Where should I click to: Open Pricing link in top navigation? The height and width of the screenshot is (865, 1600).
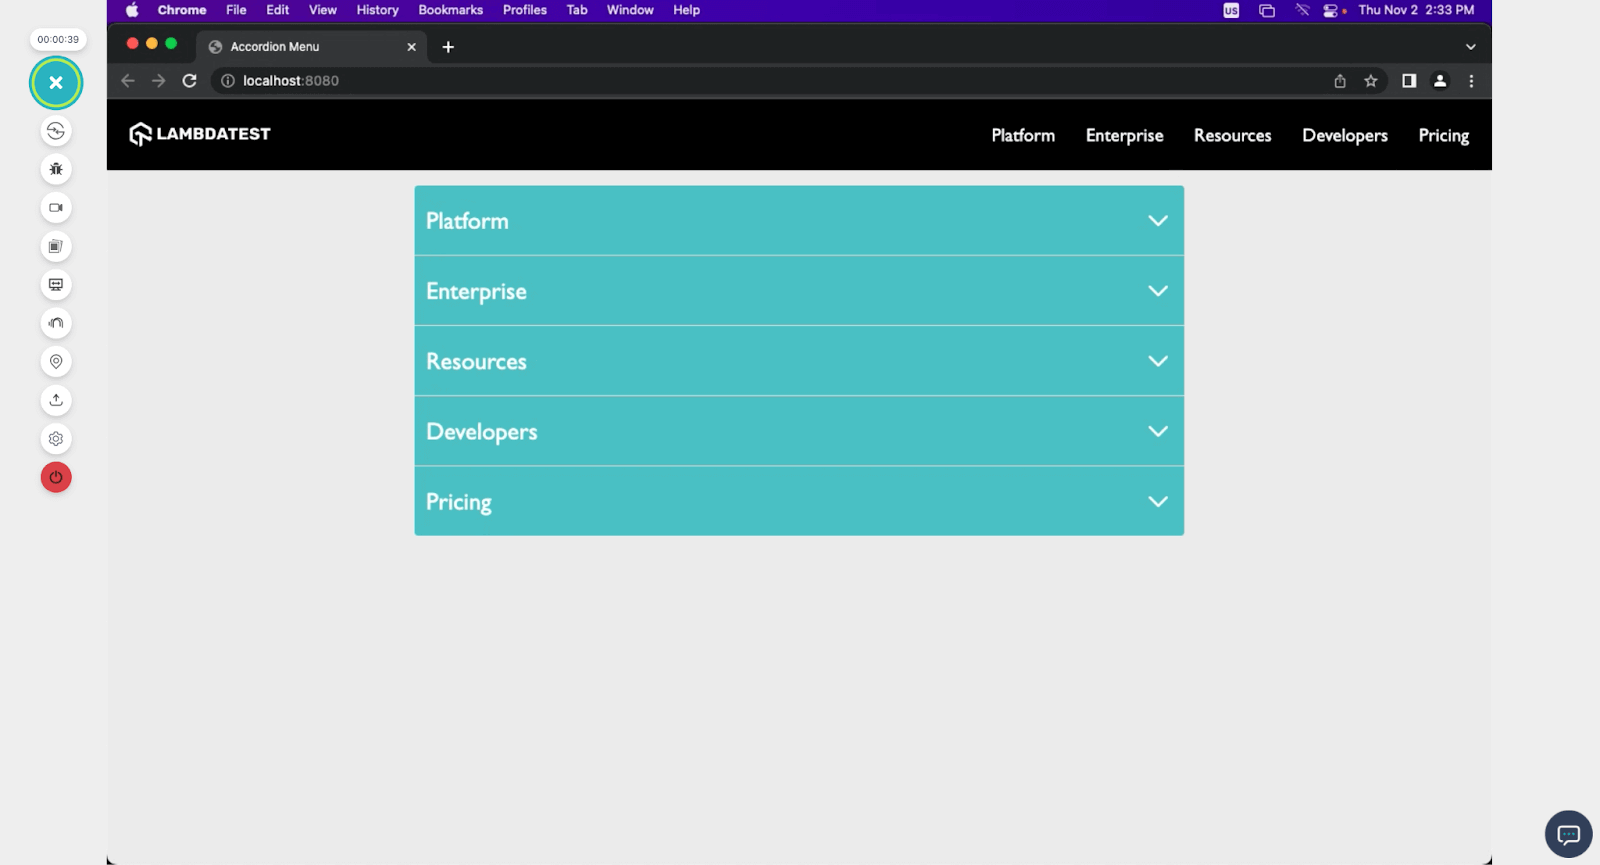1444,136
